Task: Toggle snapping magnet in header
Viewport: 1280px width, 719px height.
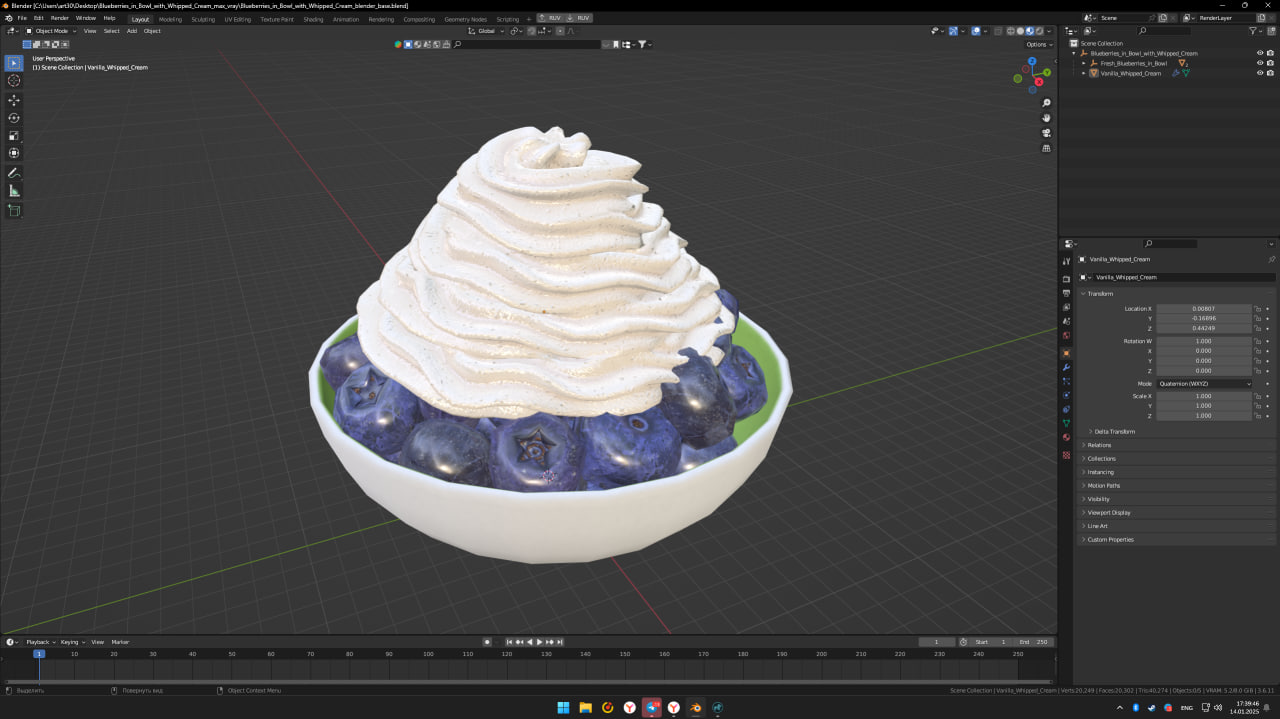Action: point(531,31)
